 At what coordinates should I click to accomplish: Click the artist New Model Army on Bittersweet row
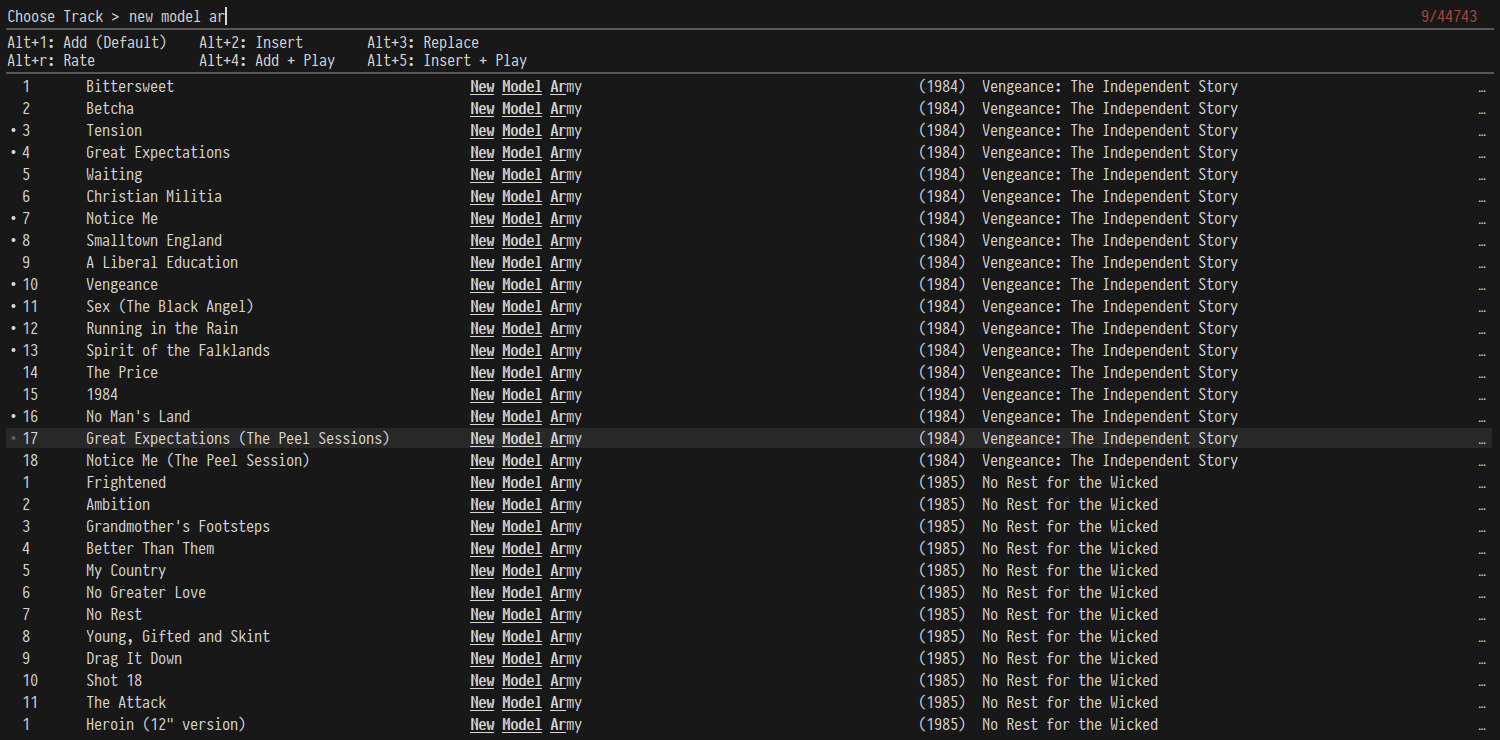526,86
